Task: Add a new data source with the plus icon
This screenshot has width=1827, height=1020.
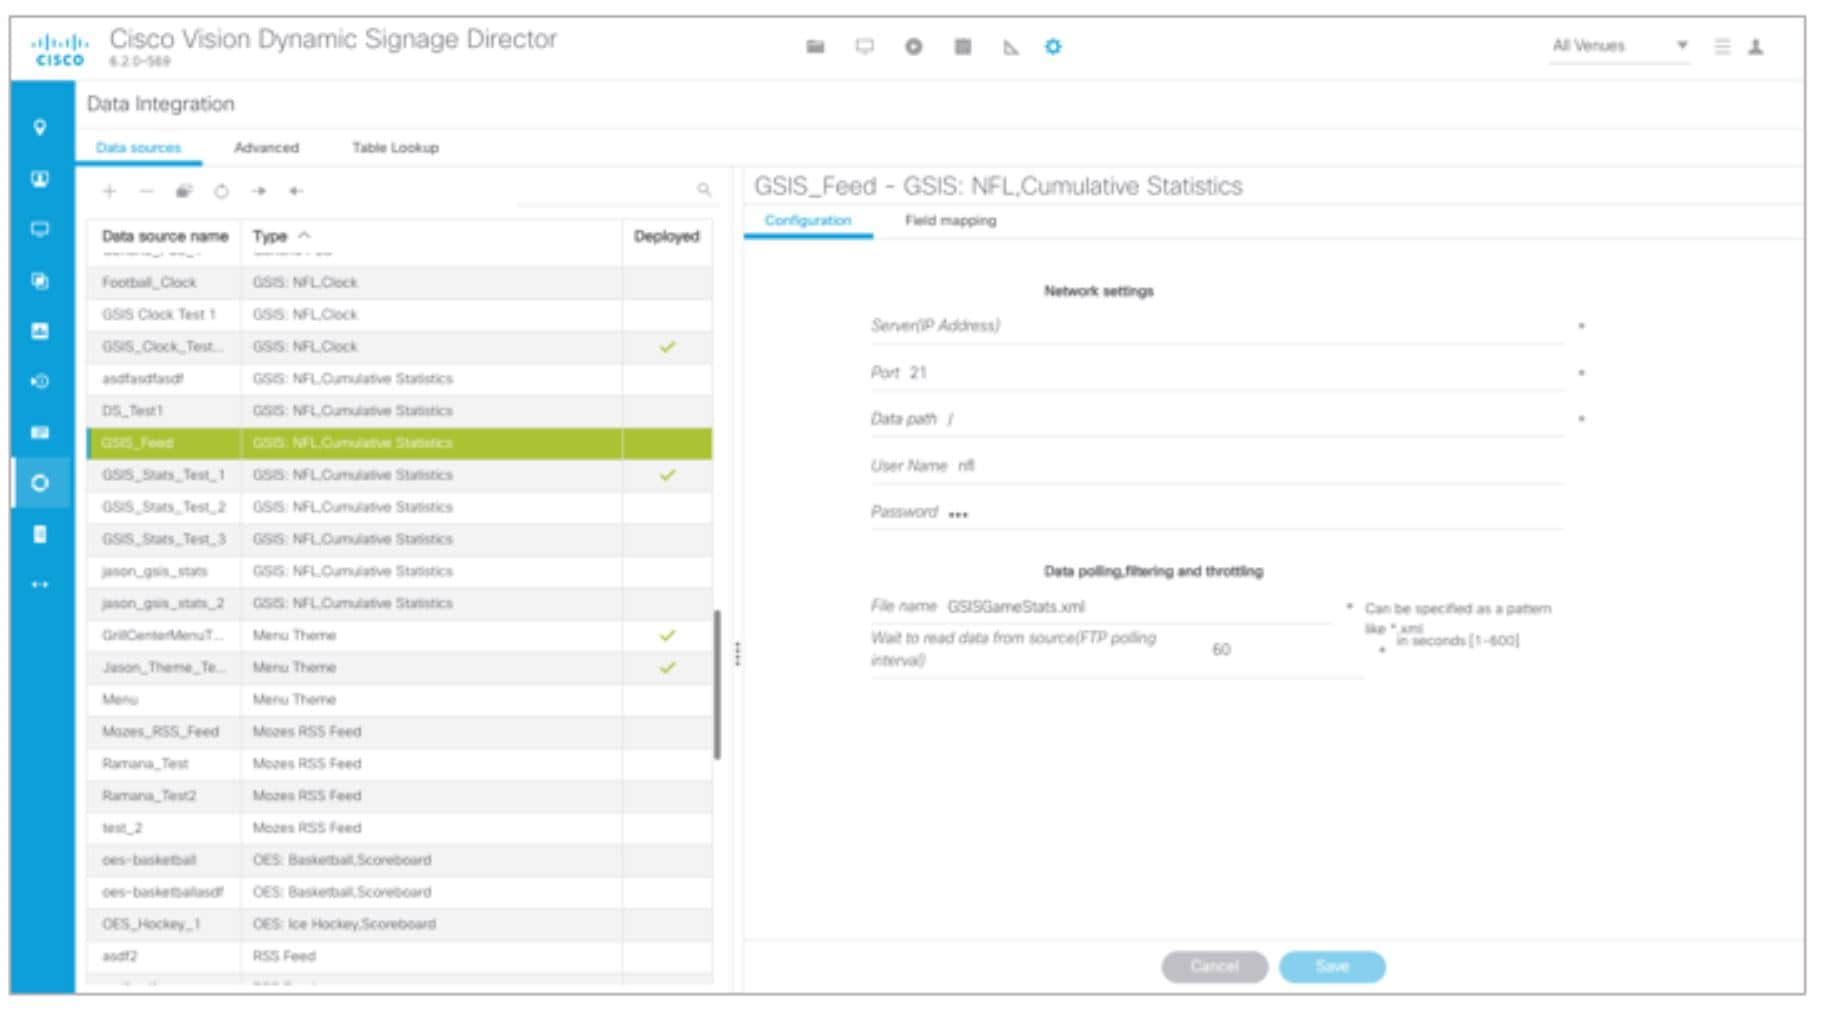Action: tap(110, 191)
